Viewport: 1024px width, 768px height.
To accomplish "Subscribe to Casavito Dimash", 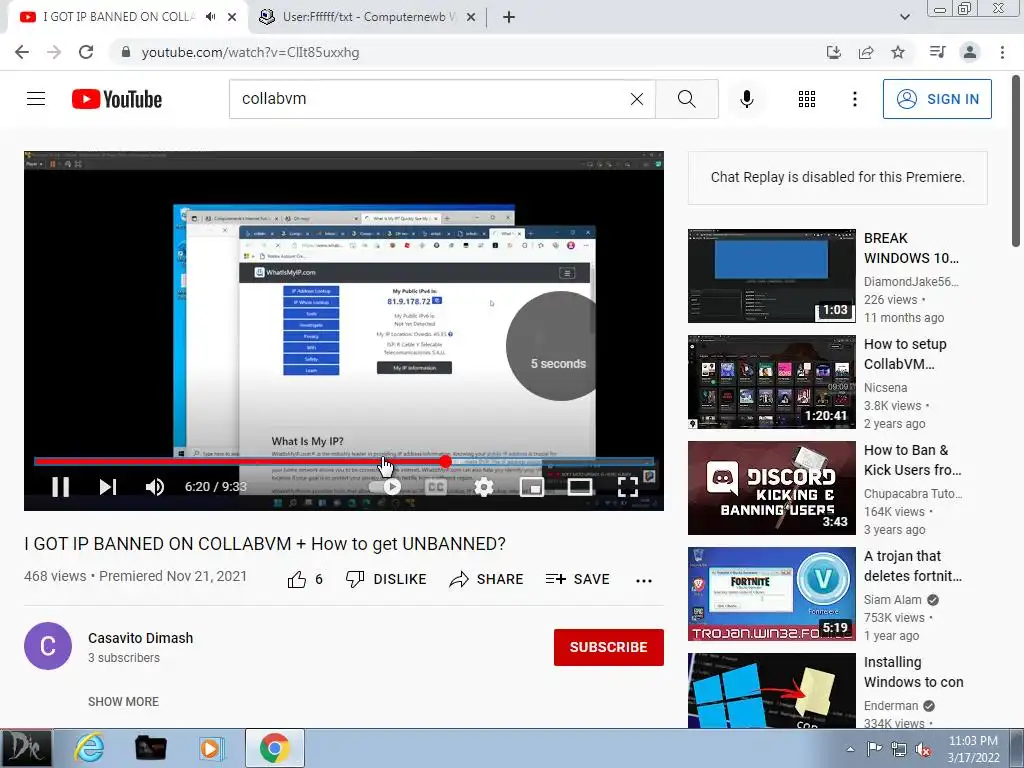I will 609,647.
